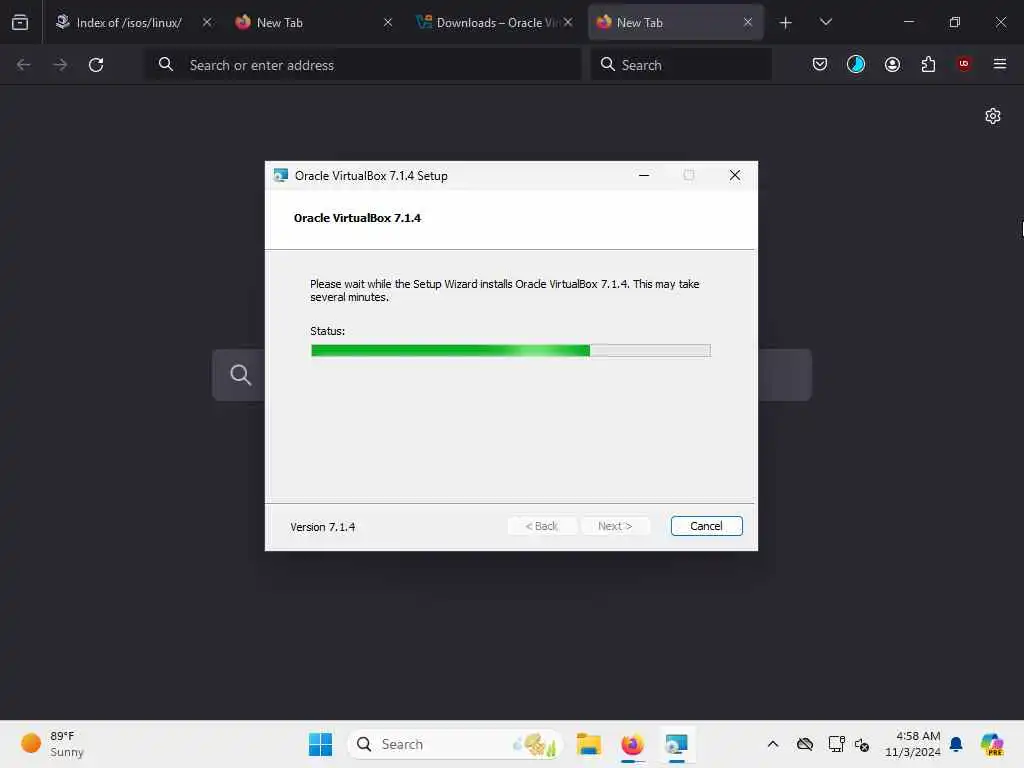The width and height of the screenshot is (1024, 768).
Task: Open the Copilot preview icon
Action: [x=992, y=744]
